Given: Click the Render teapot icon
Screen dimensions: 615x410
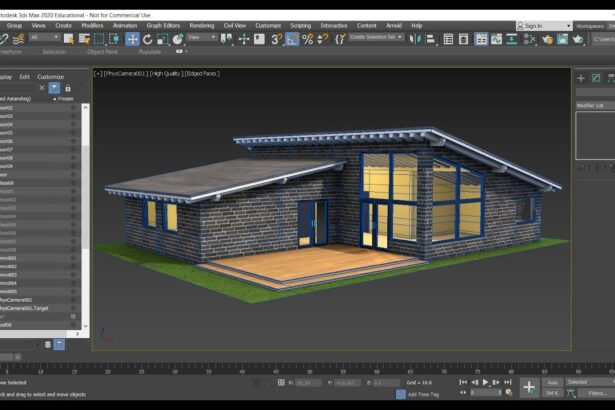Looking at the screenshot, I should coord(577,39).
